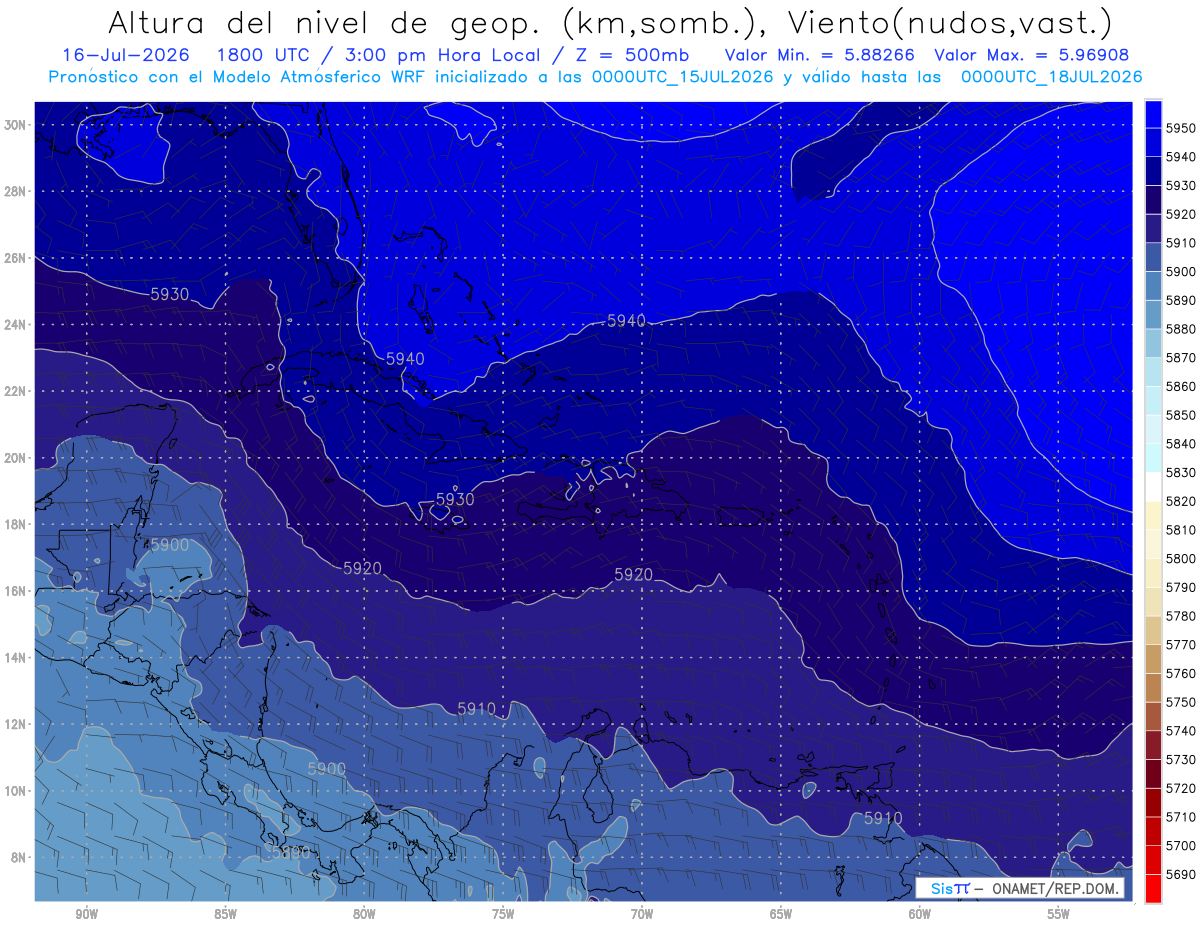Click the 30N latitude label
The image size is (1200, 927).
pos(17,125)
